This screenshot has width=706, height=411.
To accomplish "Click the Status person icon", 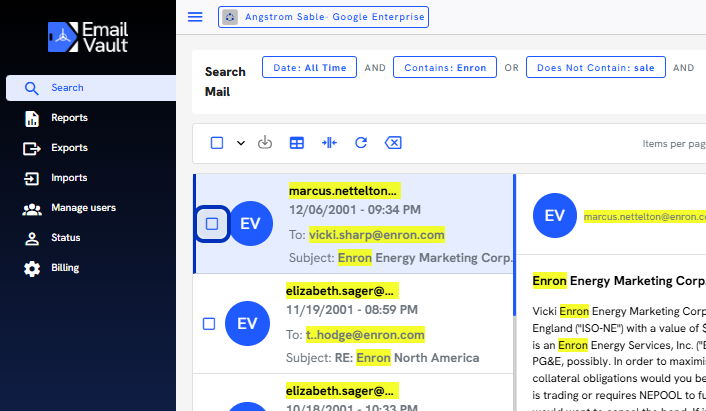I will click(x=32, y=239).
